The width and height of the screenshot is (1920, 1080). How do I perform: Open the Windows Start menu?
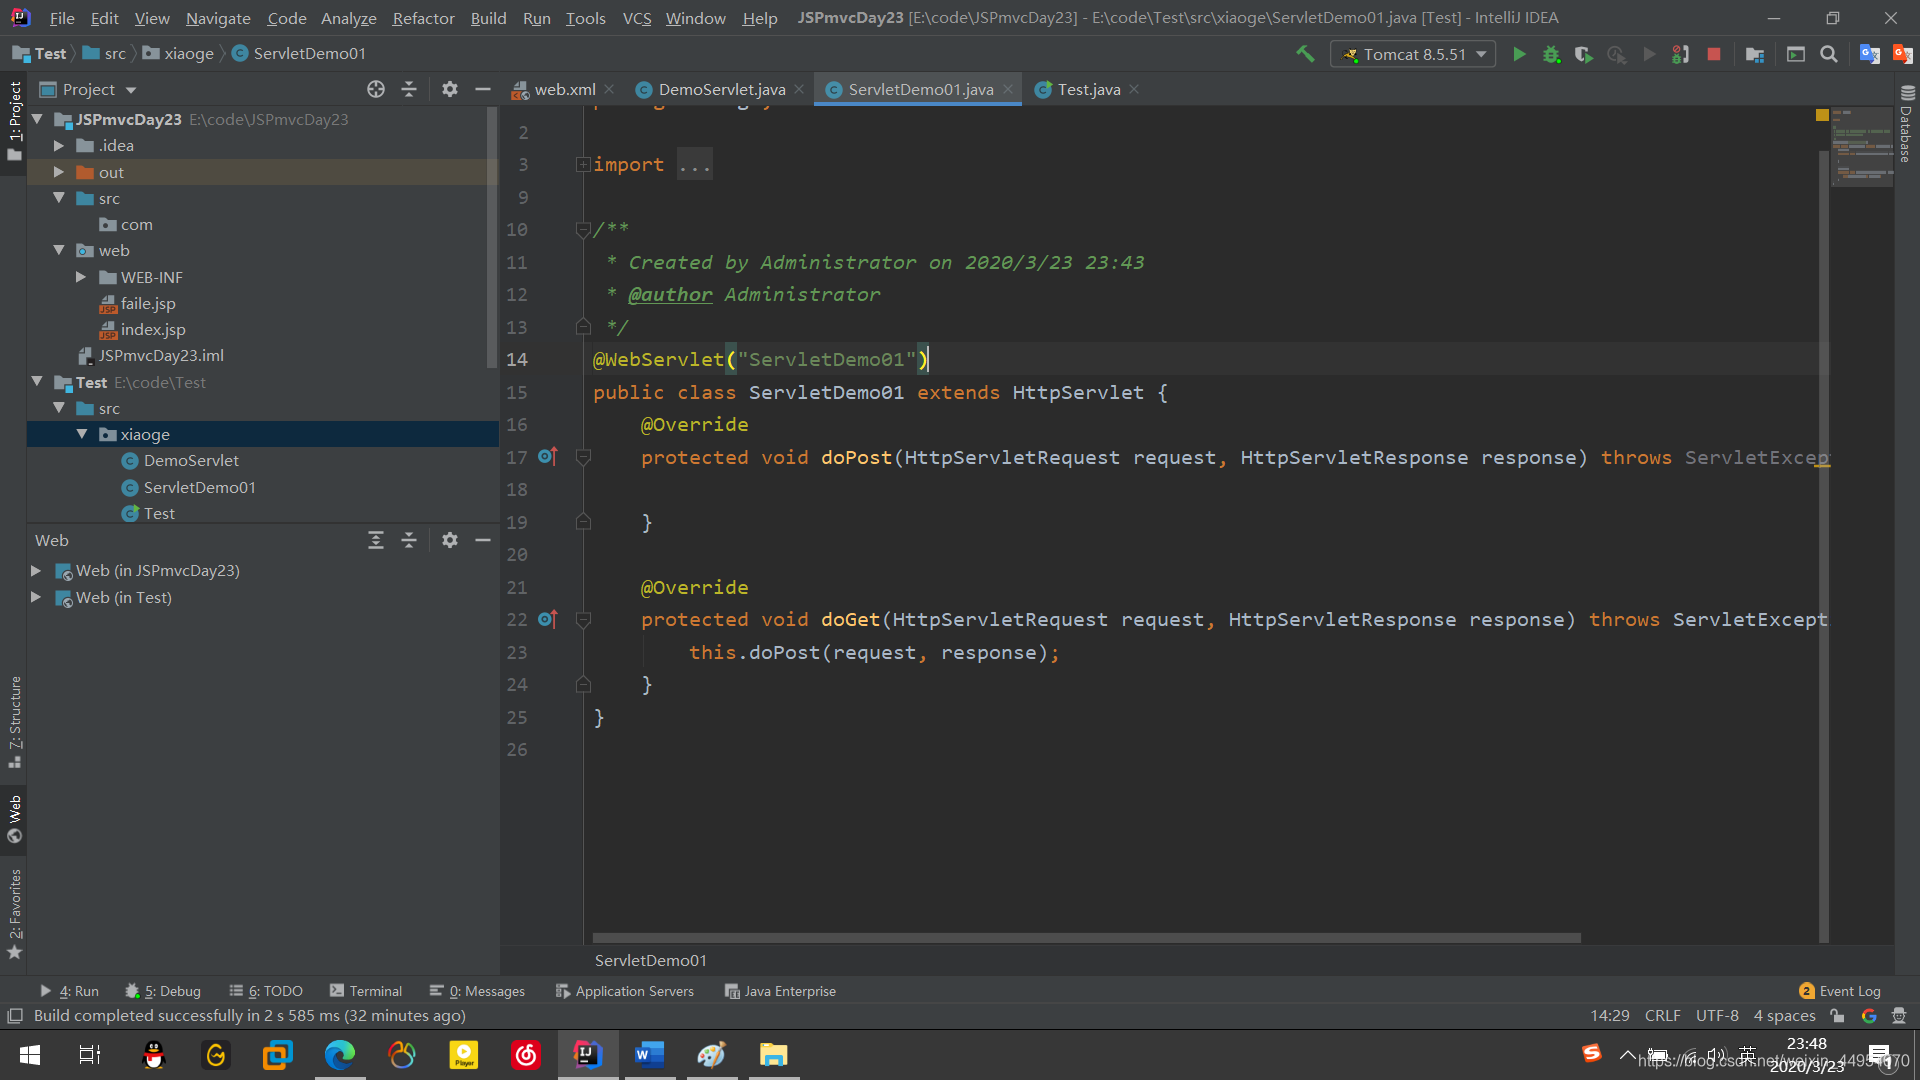tap(30, 1055)
